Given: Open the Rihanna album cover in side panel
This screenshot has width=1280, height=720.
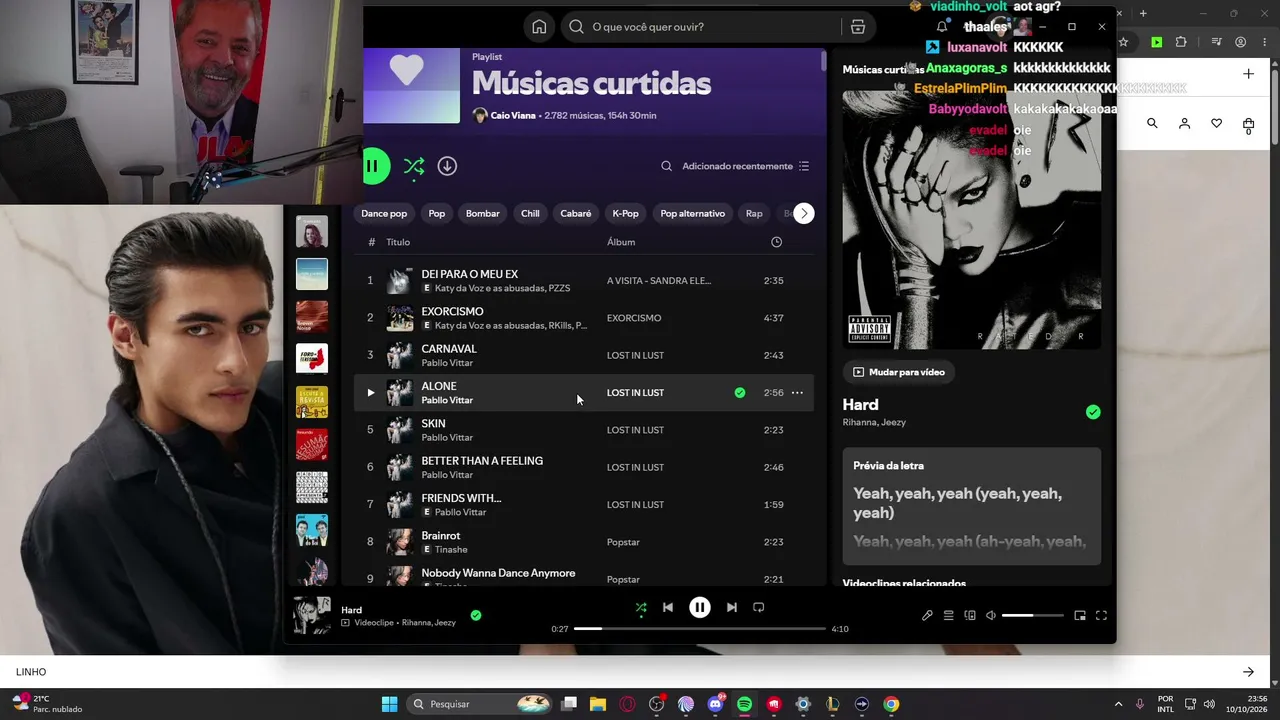Looking at the screenshot, I should [x=972, y=220].
